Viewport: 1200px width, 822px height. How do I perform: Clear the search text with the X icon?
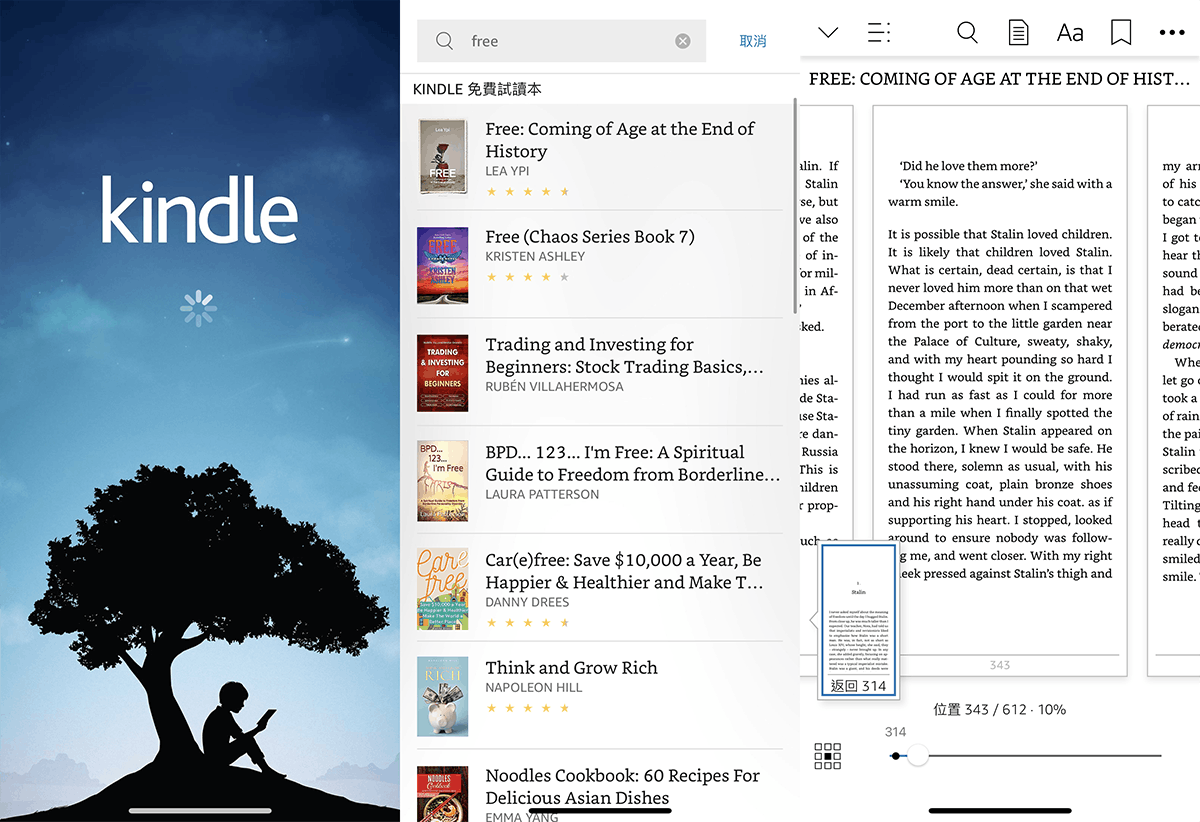tap(683, 41)
